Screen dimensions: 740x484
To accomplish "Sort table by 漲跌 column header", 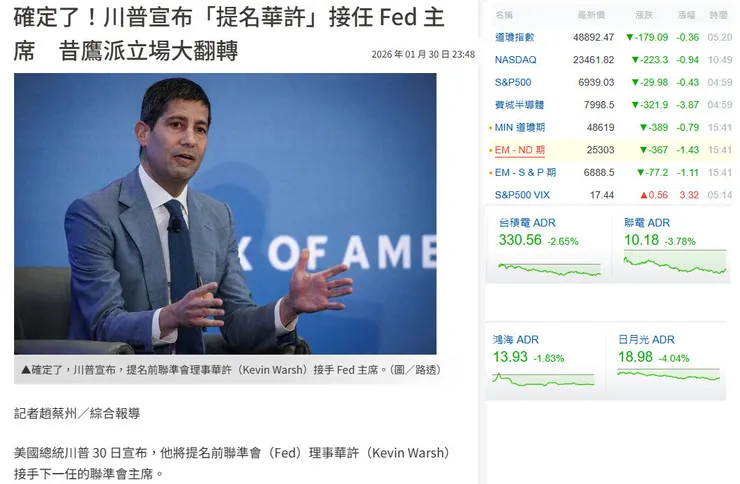I will [644, 15].
